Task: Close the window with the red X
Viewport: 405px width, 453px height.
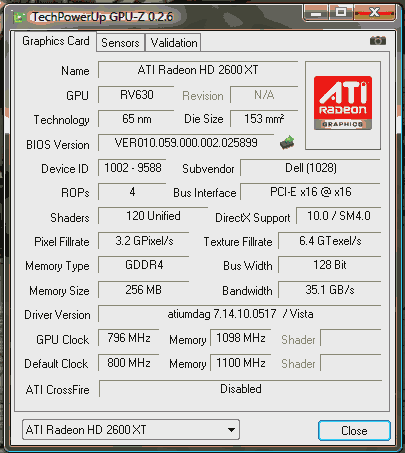Action: [x=375, y=13]
